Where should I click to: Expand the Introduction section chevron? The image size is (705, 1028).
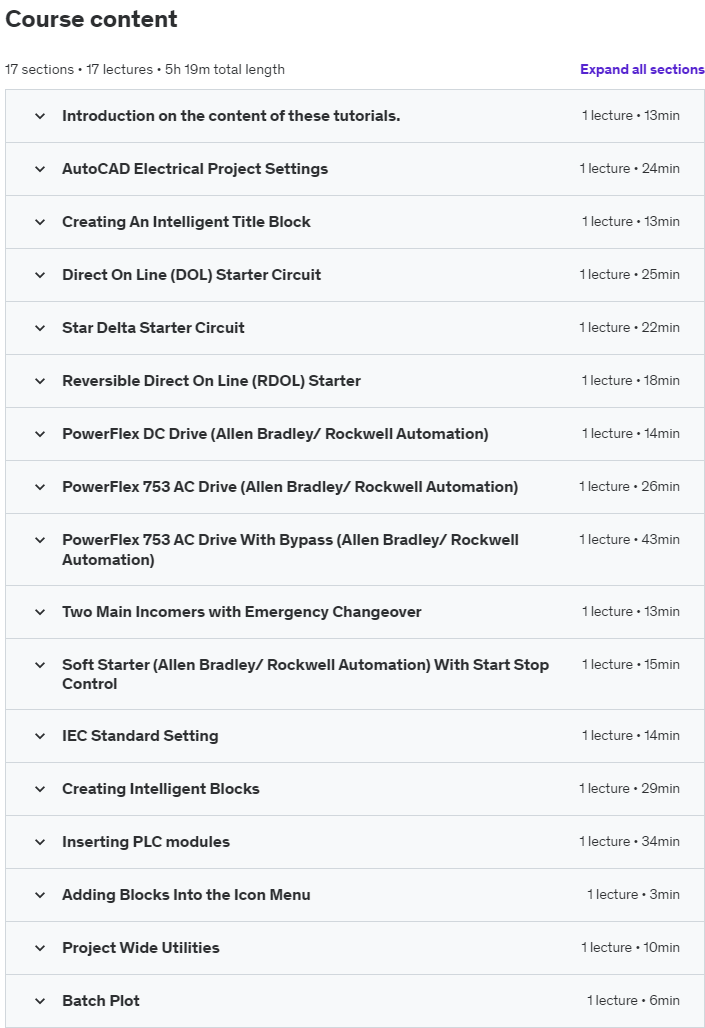point(40,116)
